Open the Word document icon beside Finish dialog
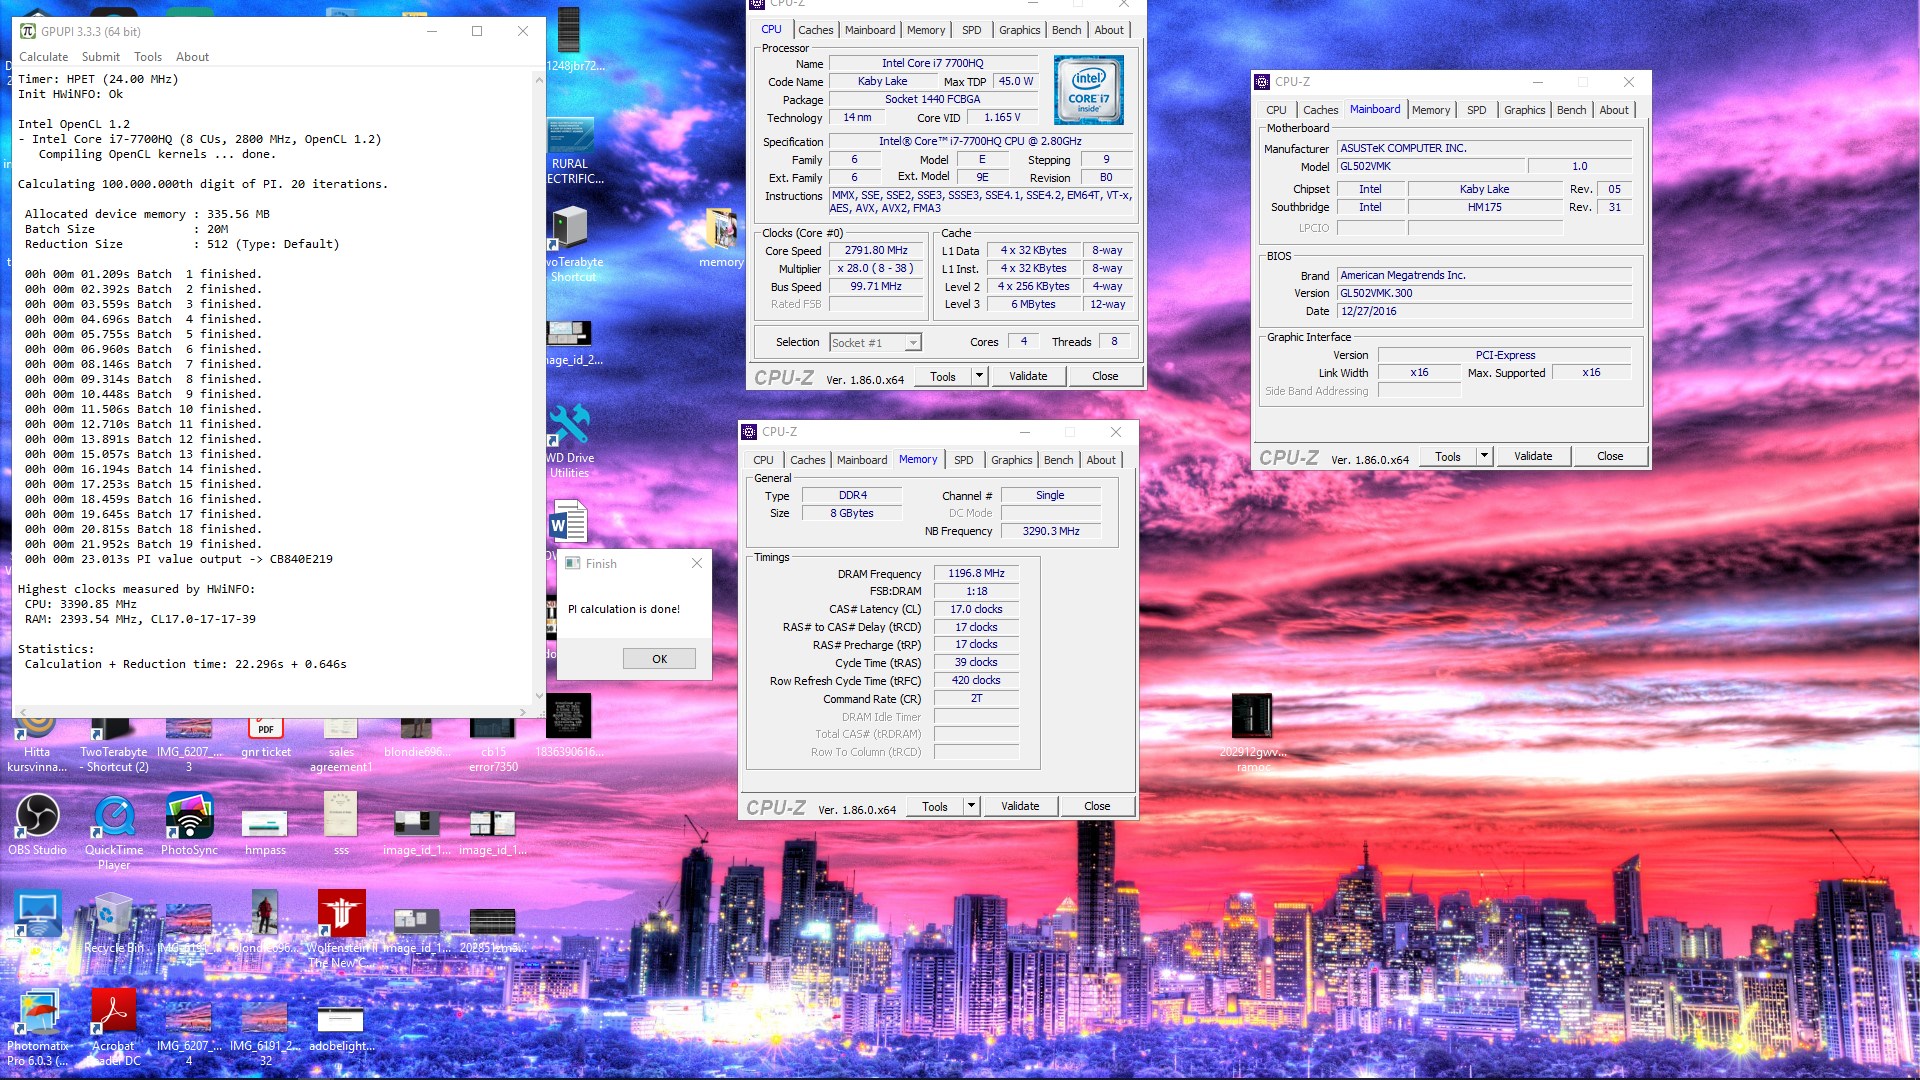This screenshot has height=1080, width=1920. (568, 522)
